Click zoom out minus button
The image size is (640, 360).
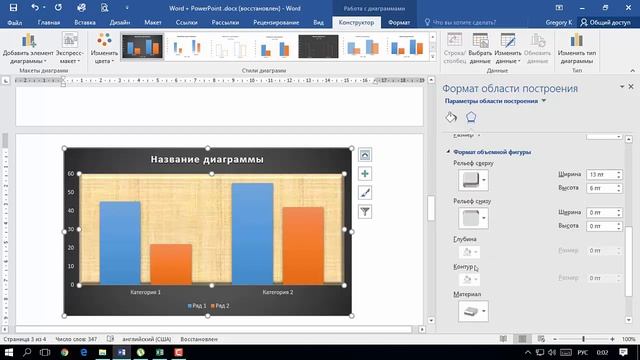click(555, 339)
